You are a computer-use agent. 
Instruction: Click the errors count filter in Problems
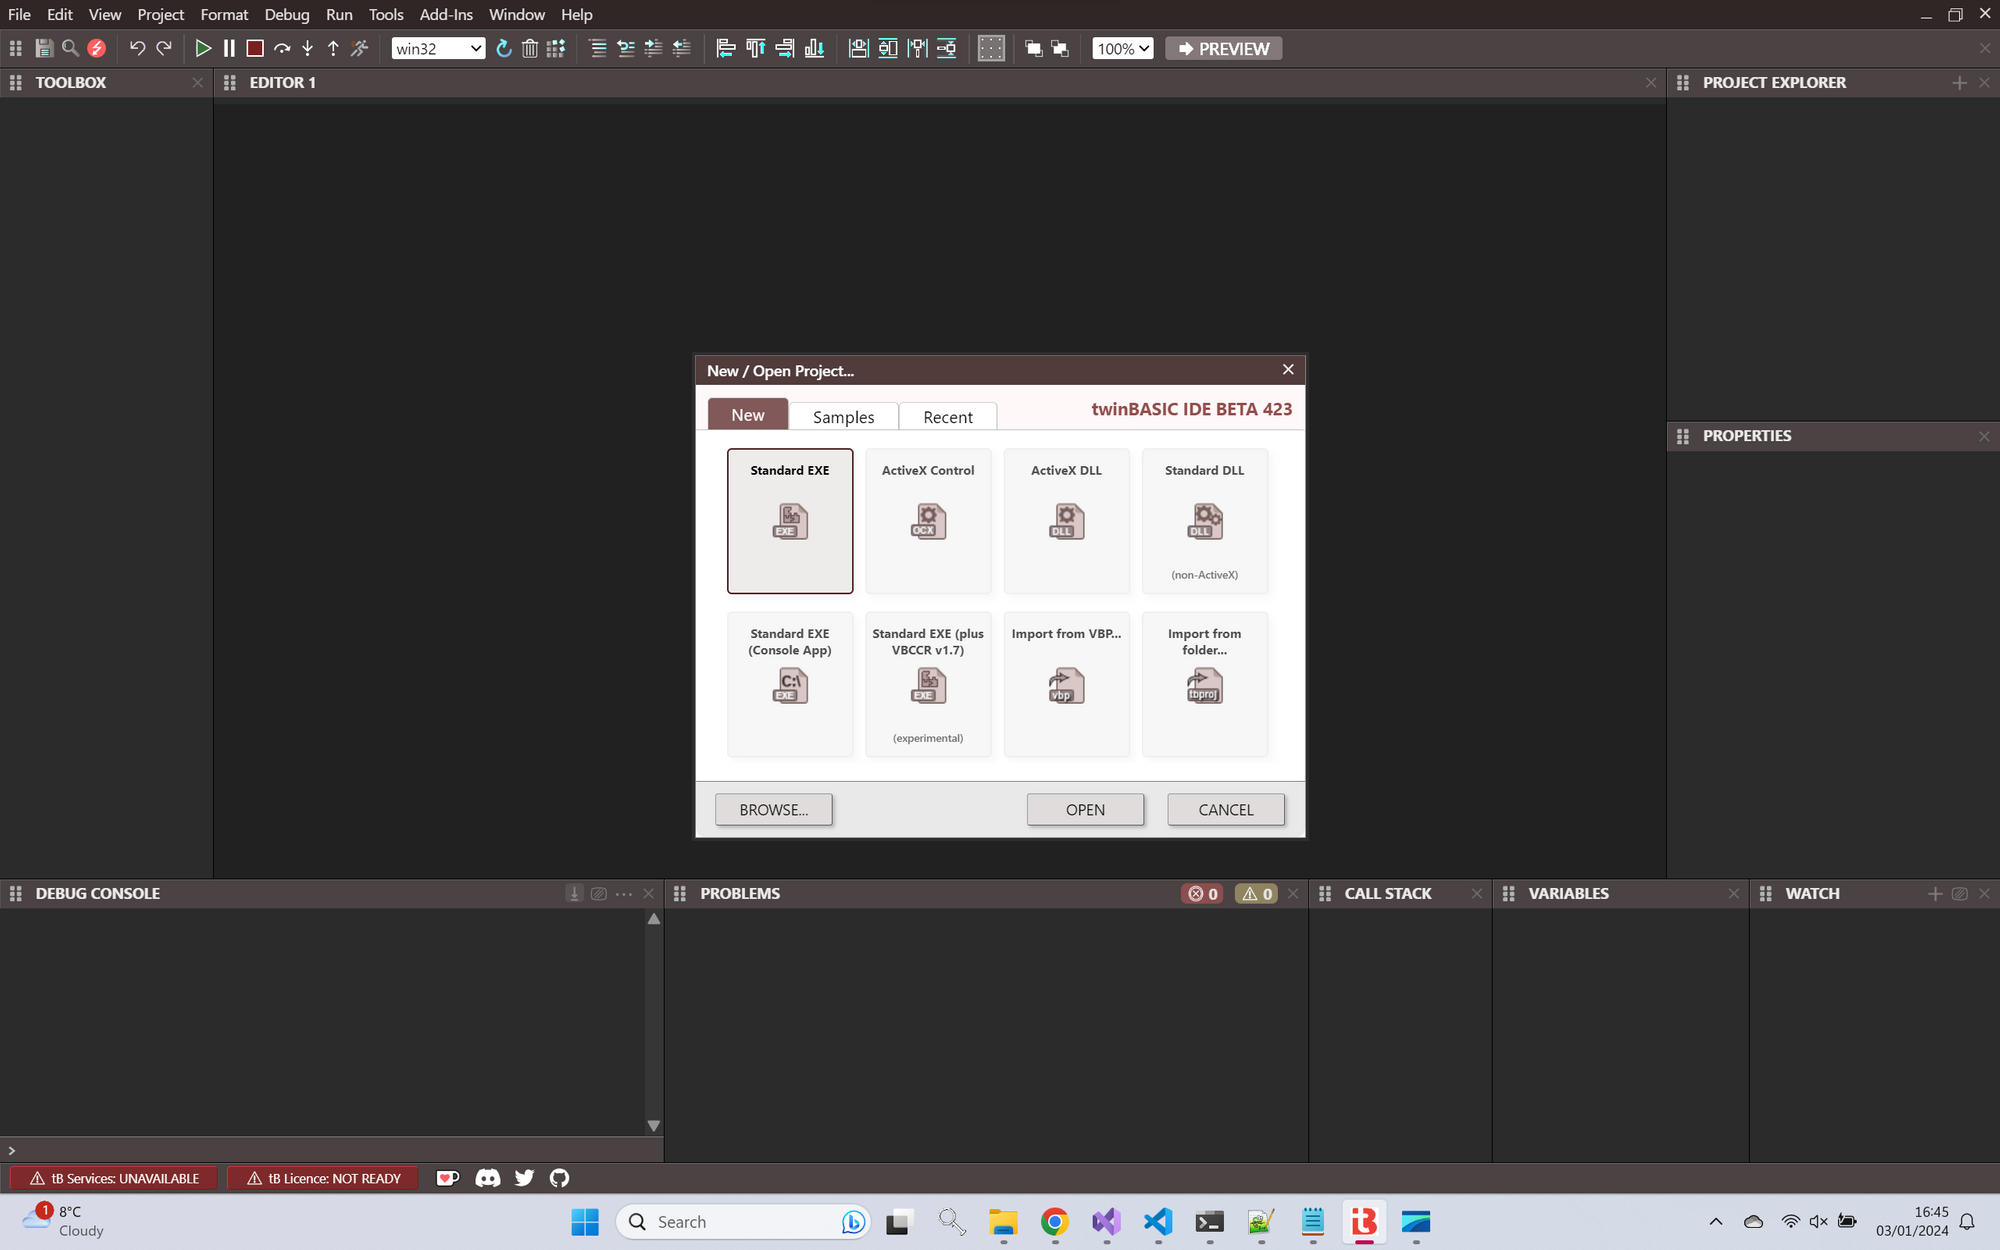pyautogui.click(x=1203, y=894)
